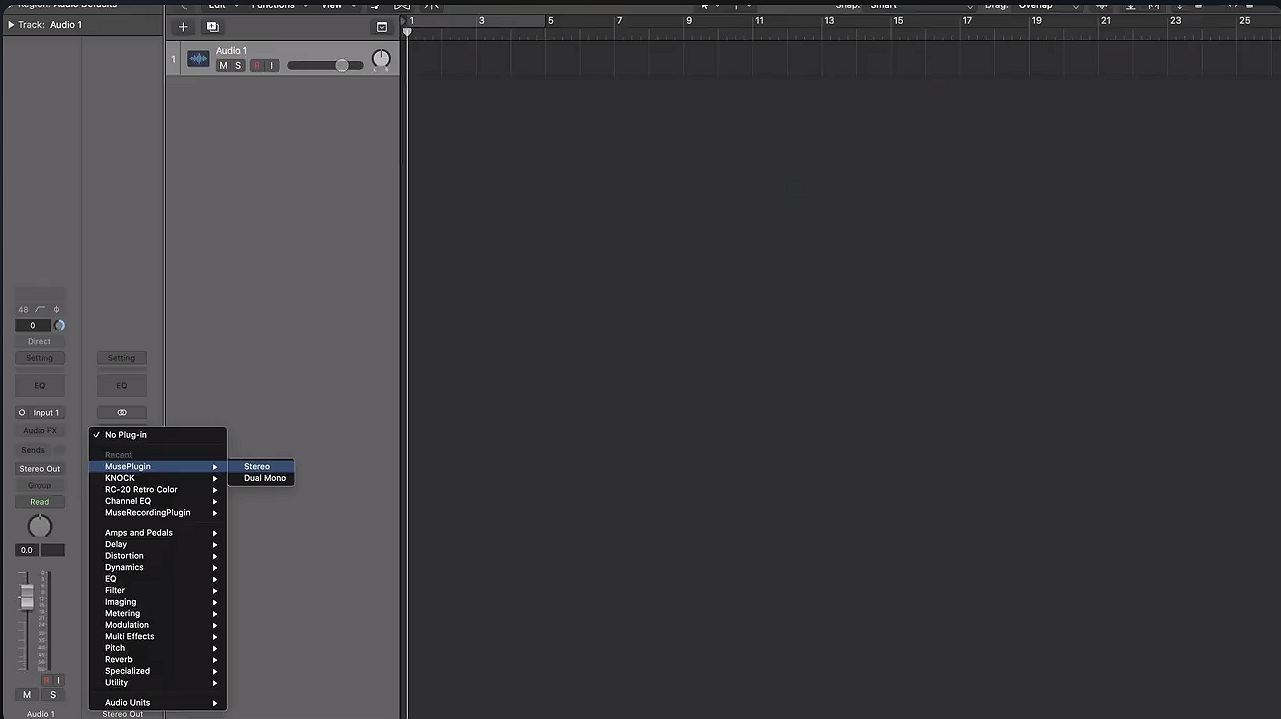Image resolution: width=1281 pixels, height=719 pixels.
Task: Click the playhead marker in the ruler
Action: [x=407, y=32]
